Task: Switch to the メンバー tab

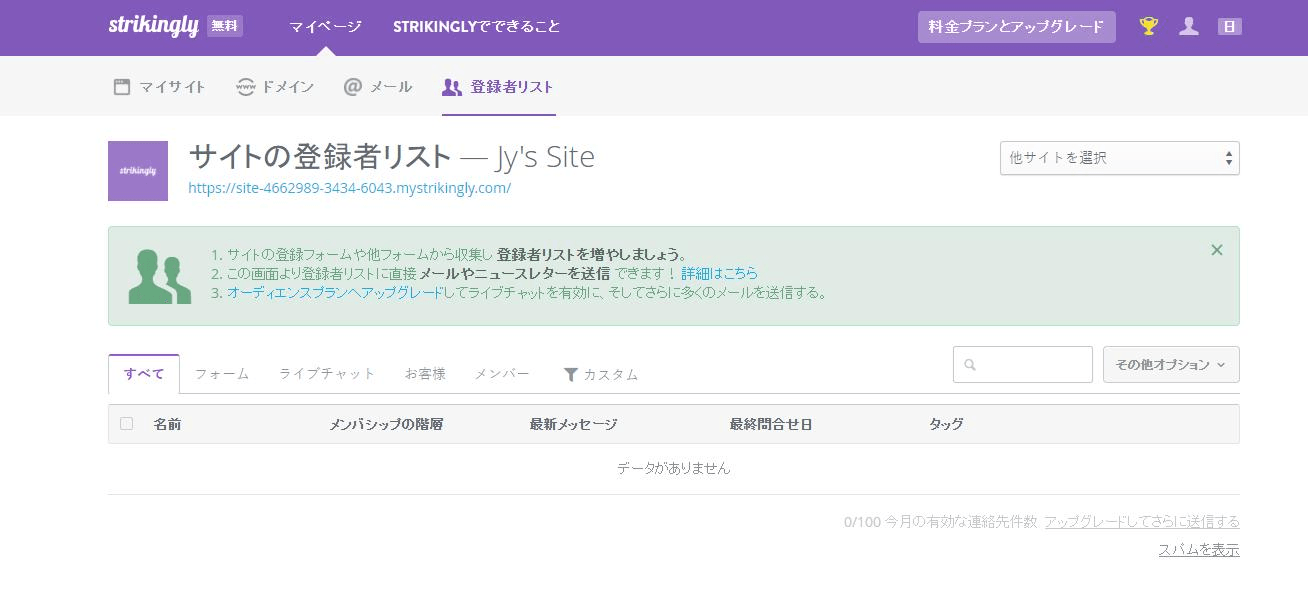Action: coord(501,374)
